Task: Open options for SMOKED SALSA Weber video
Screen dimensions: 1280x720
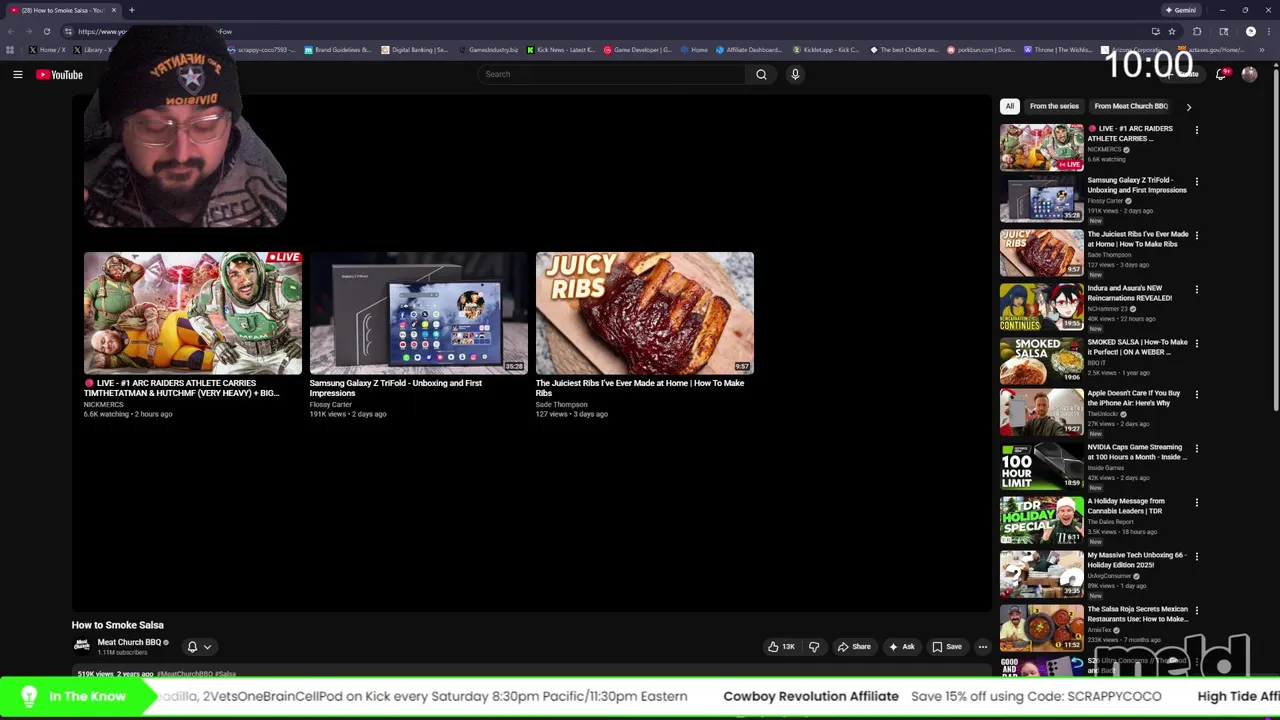Action: (x=1196, y=344)
